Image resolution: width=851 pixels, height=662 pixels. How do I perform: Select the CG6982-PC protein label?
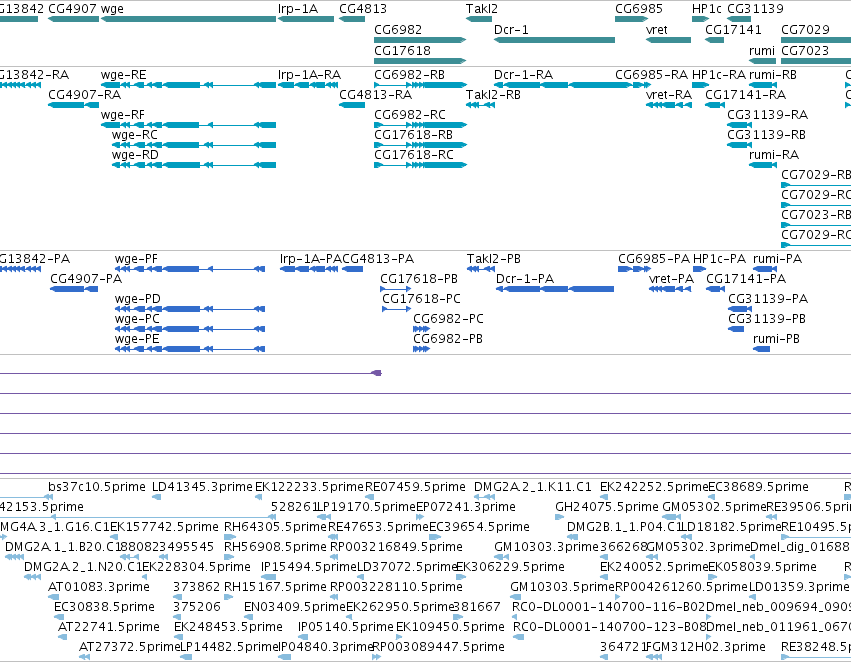448,319
